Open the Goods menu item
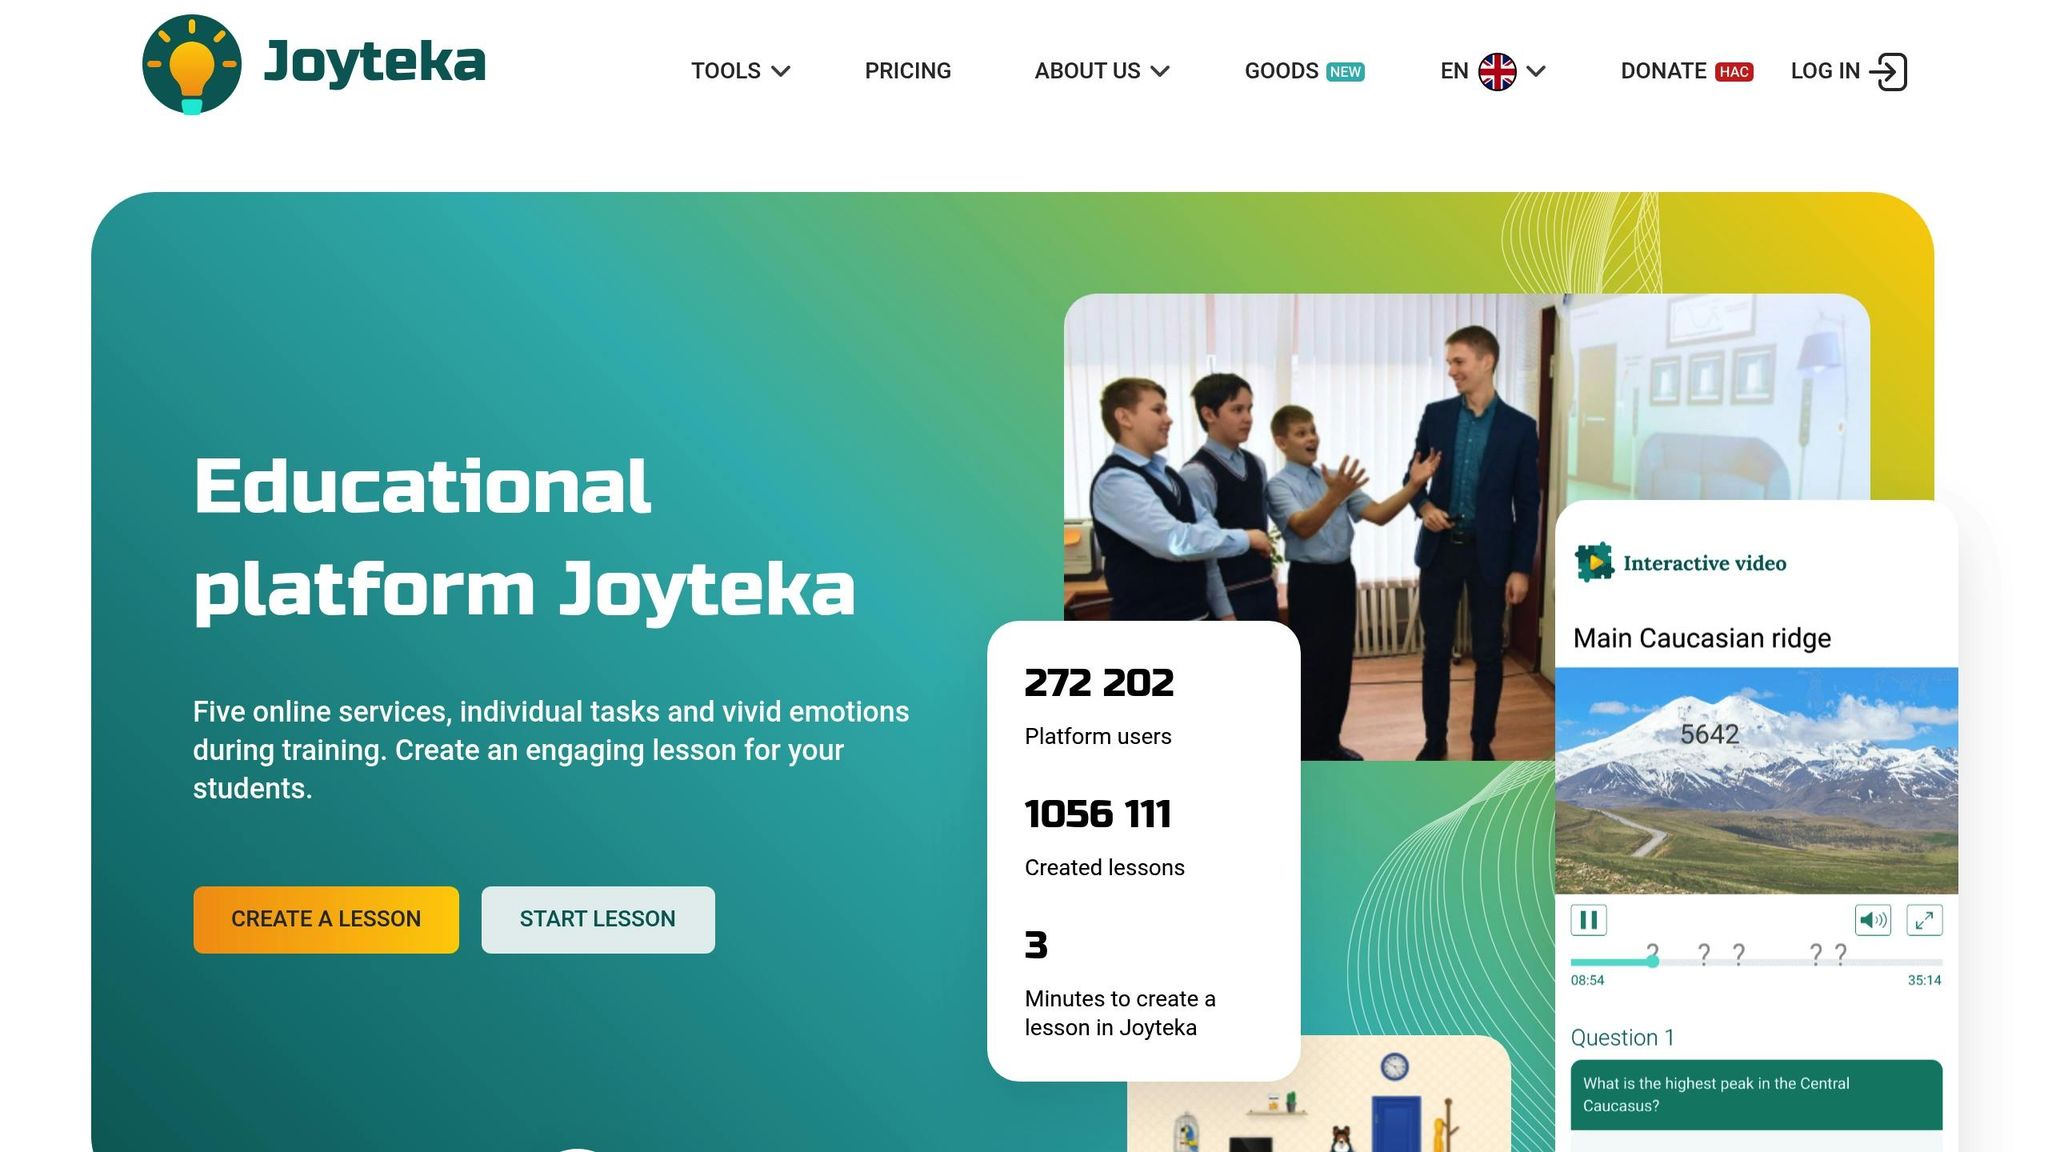 tap(1281, 71)
